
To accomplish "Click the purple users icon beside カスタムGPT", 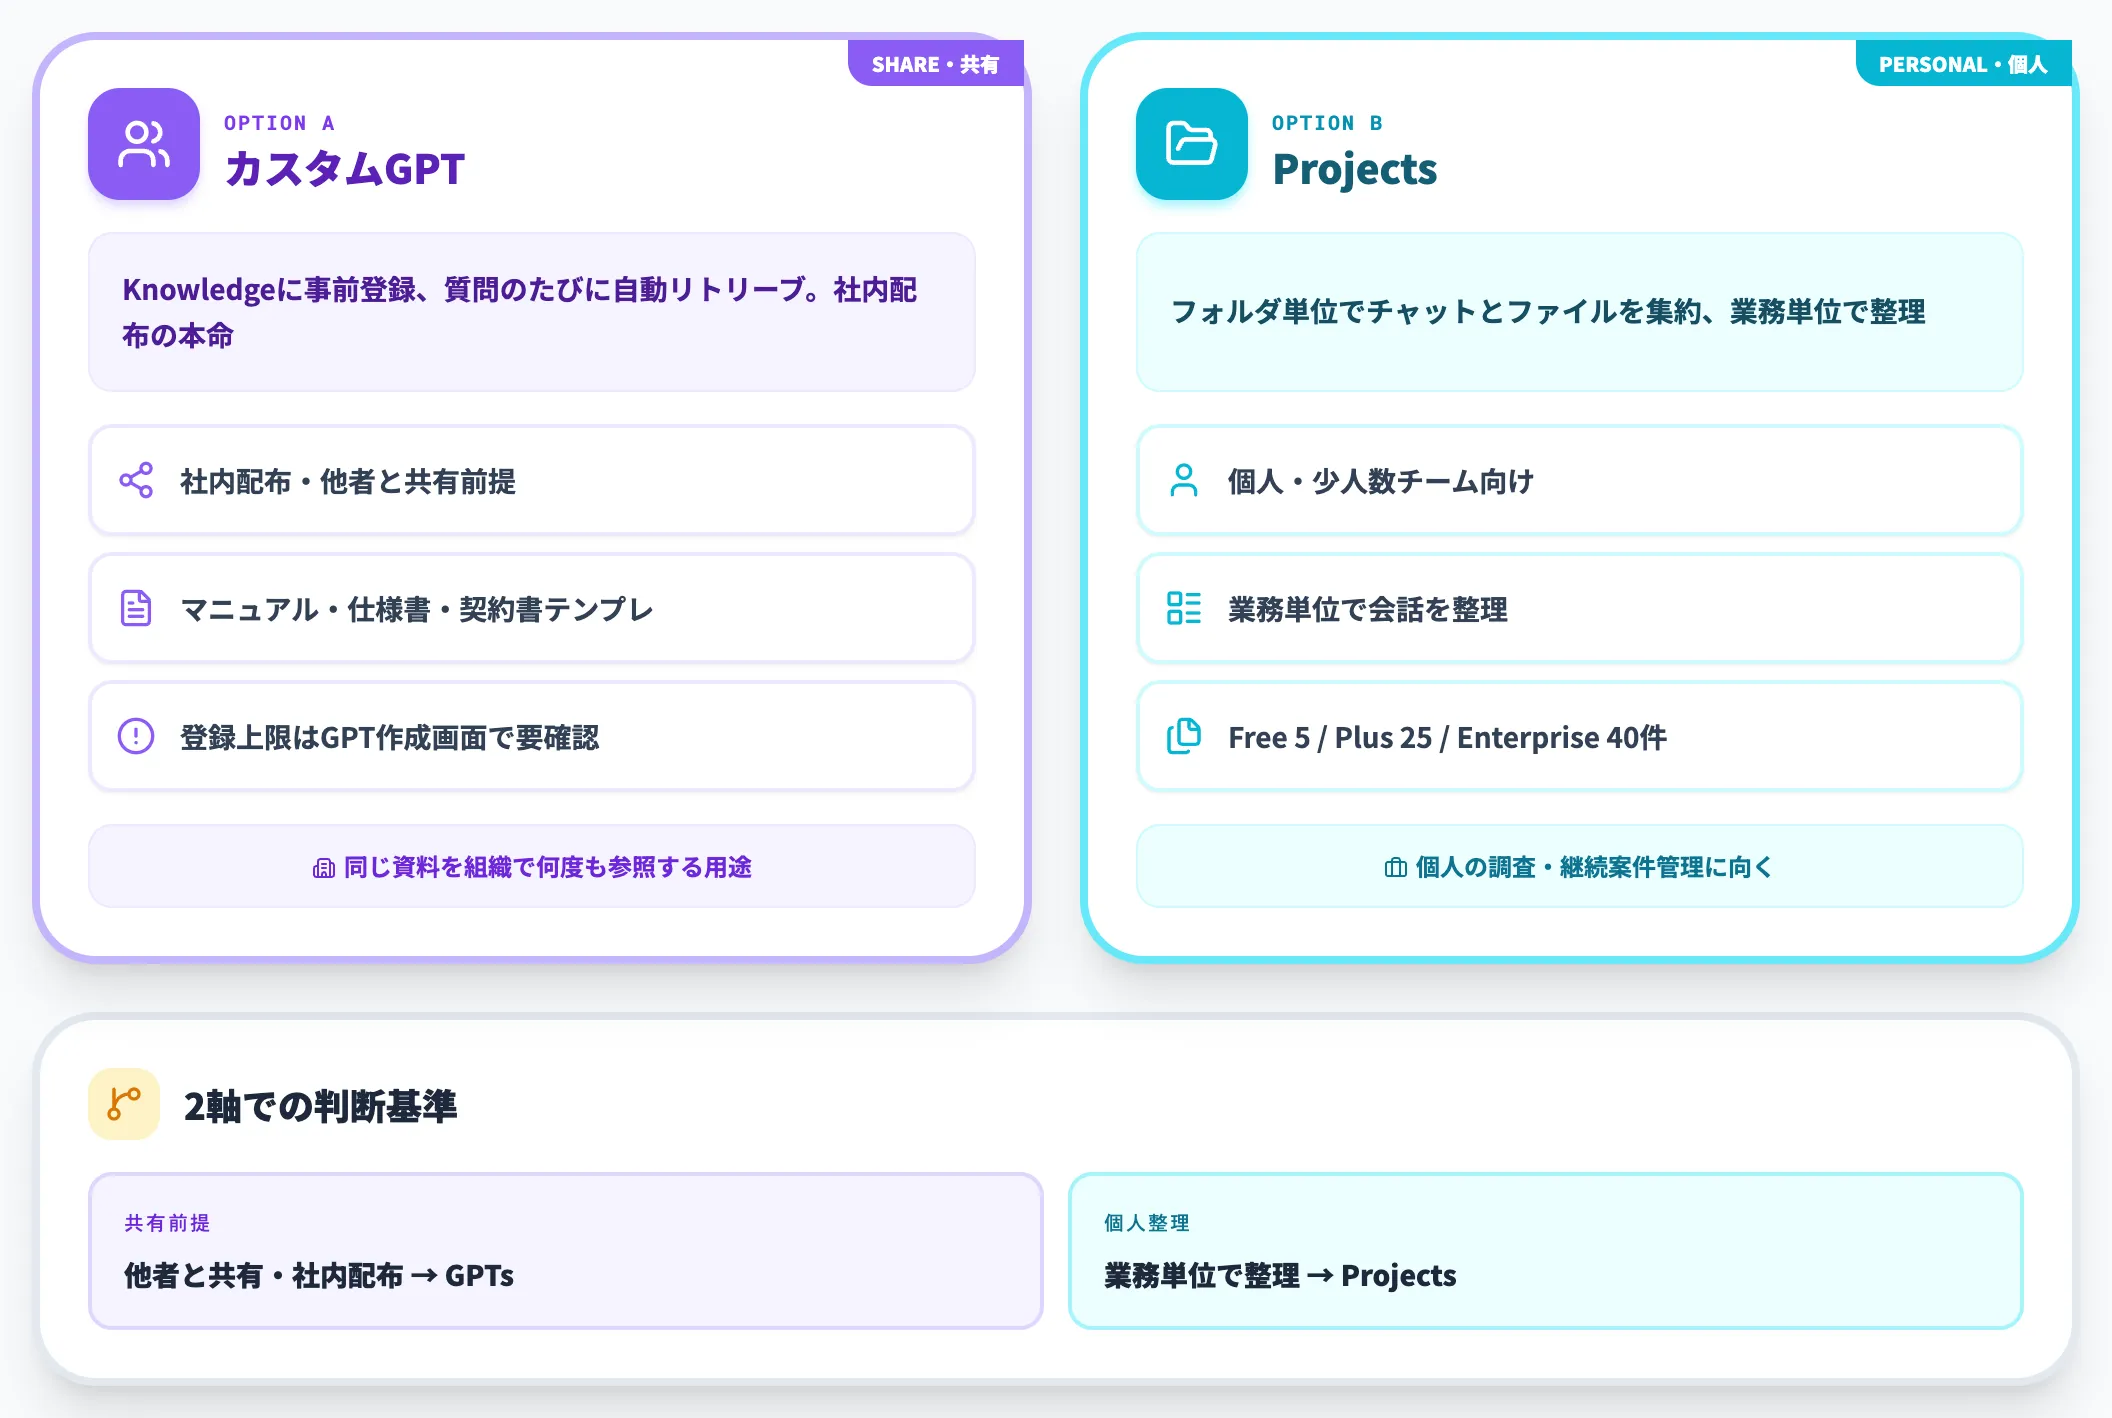I will (x=144, y=144).
